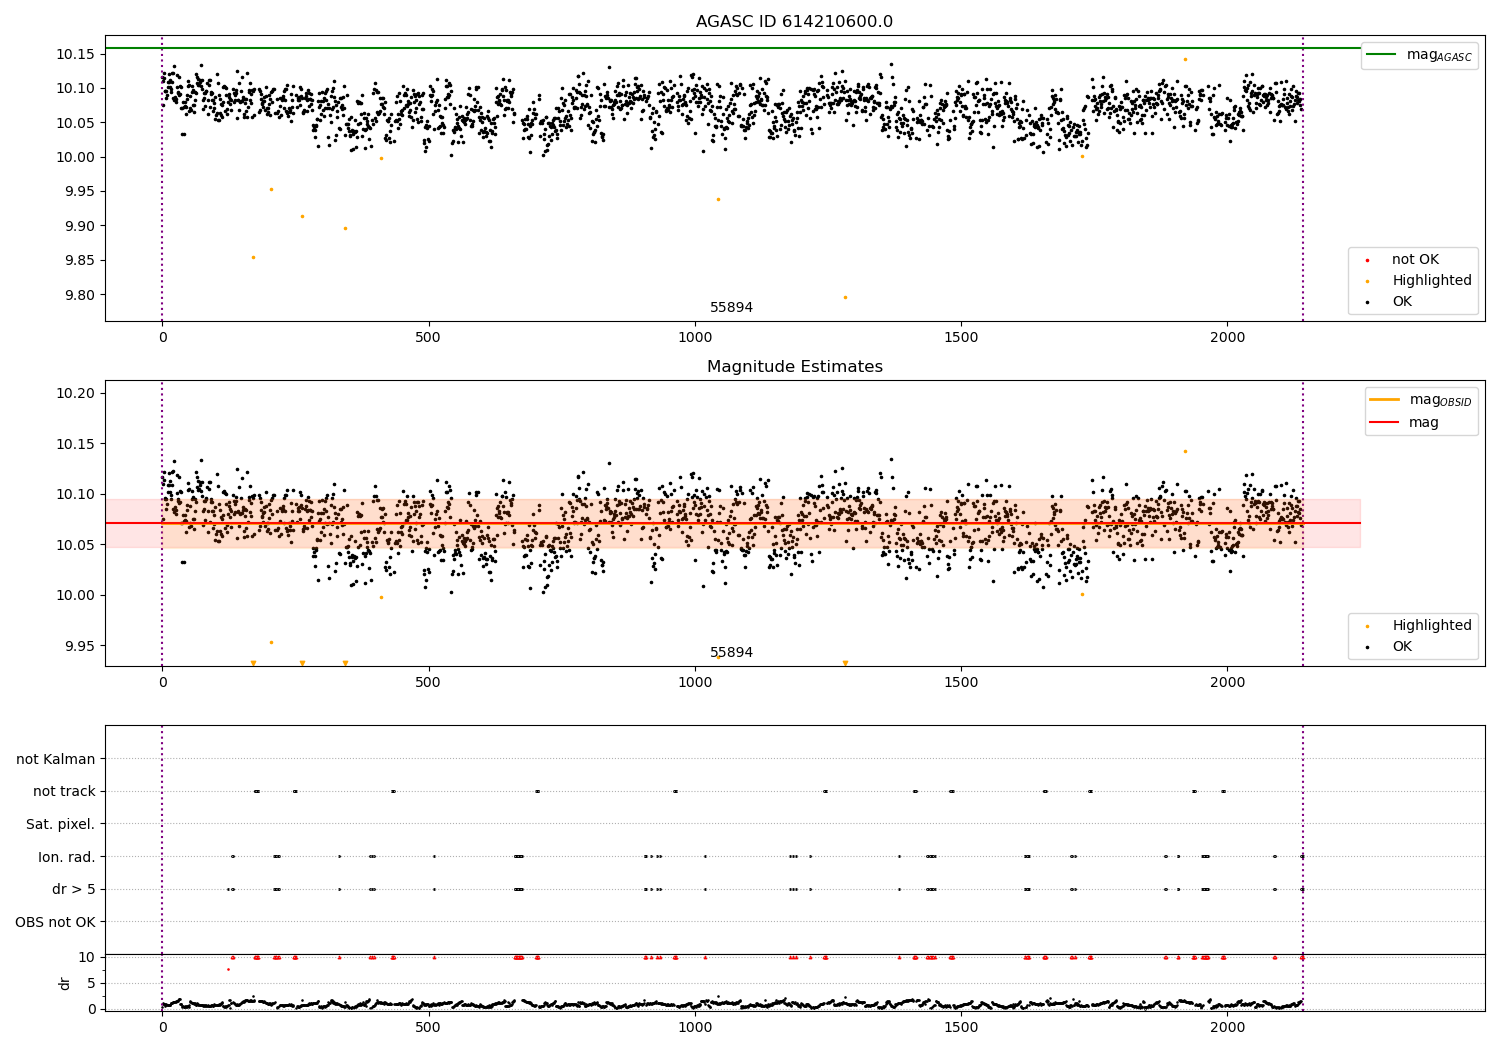Click the '1000' x-tick under the bottom plot
The height and width of the screenshot is (1050, 1500).
point(694,1027)
